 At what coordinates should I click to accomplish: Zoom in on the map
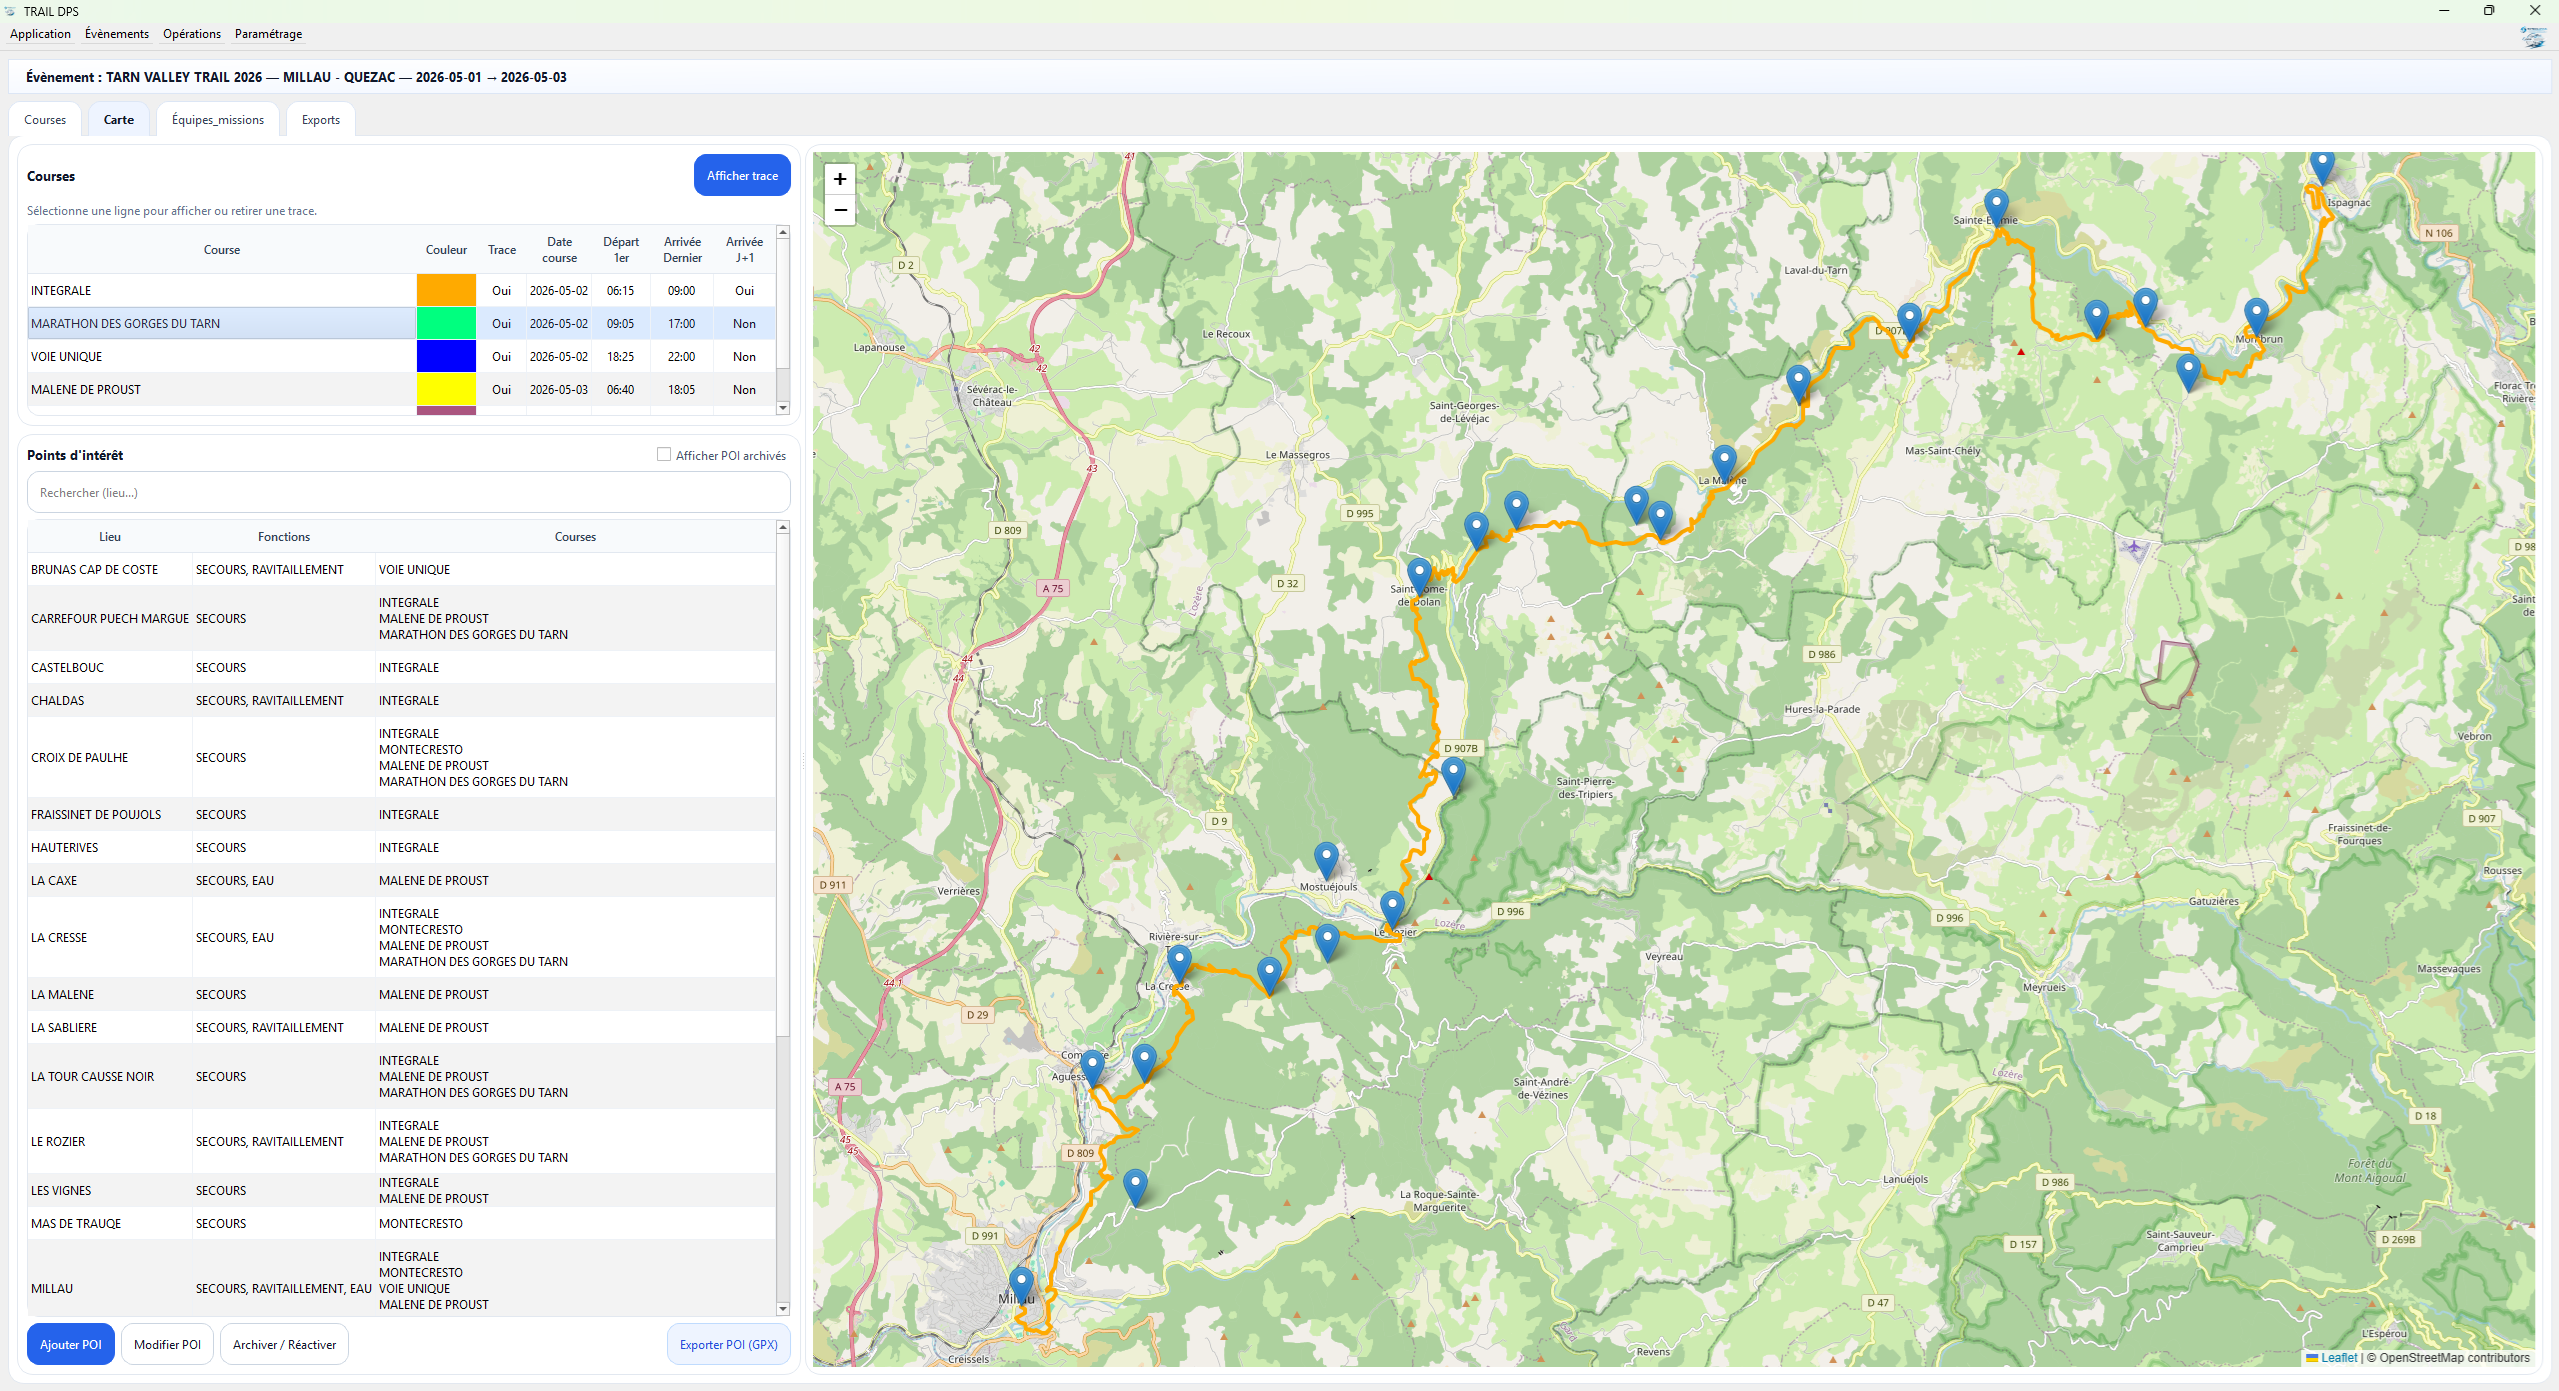coord(840,180)
